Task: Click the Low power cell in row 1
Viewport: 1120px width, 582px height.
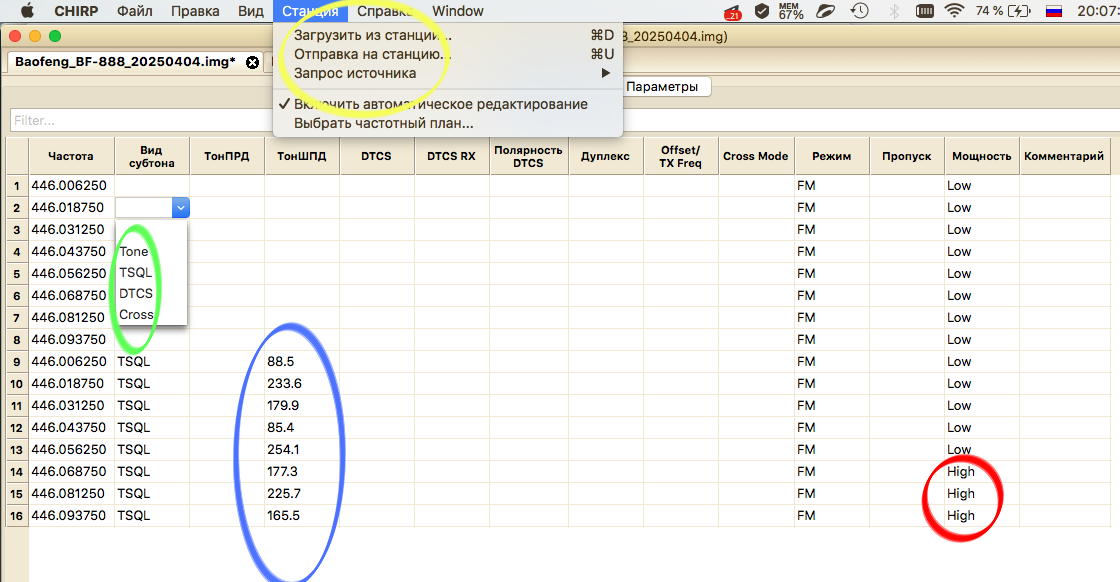Action: 981,186
